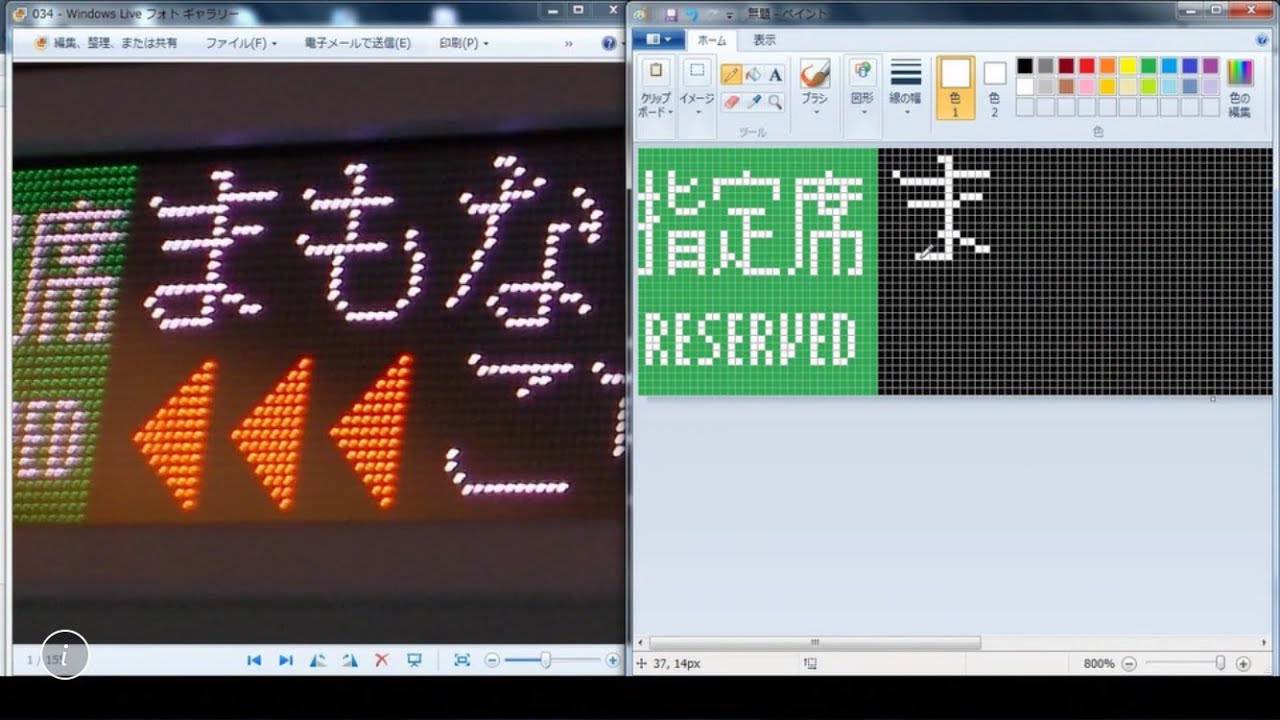Select Color 1 (色1) as the active color

[955, 88]
